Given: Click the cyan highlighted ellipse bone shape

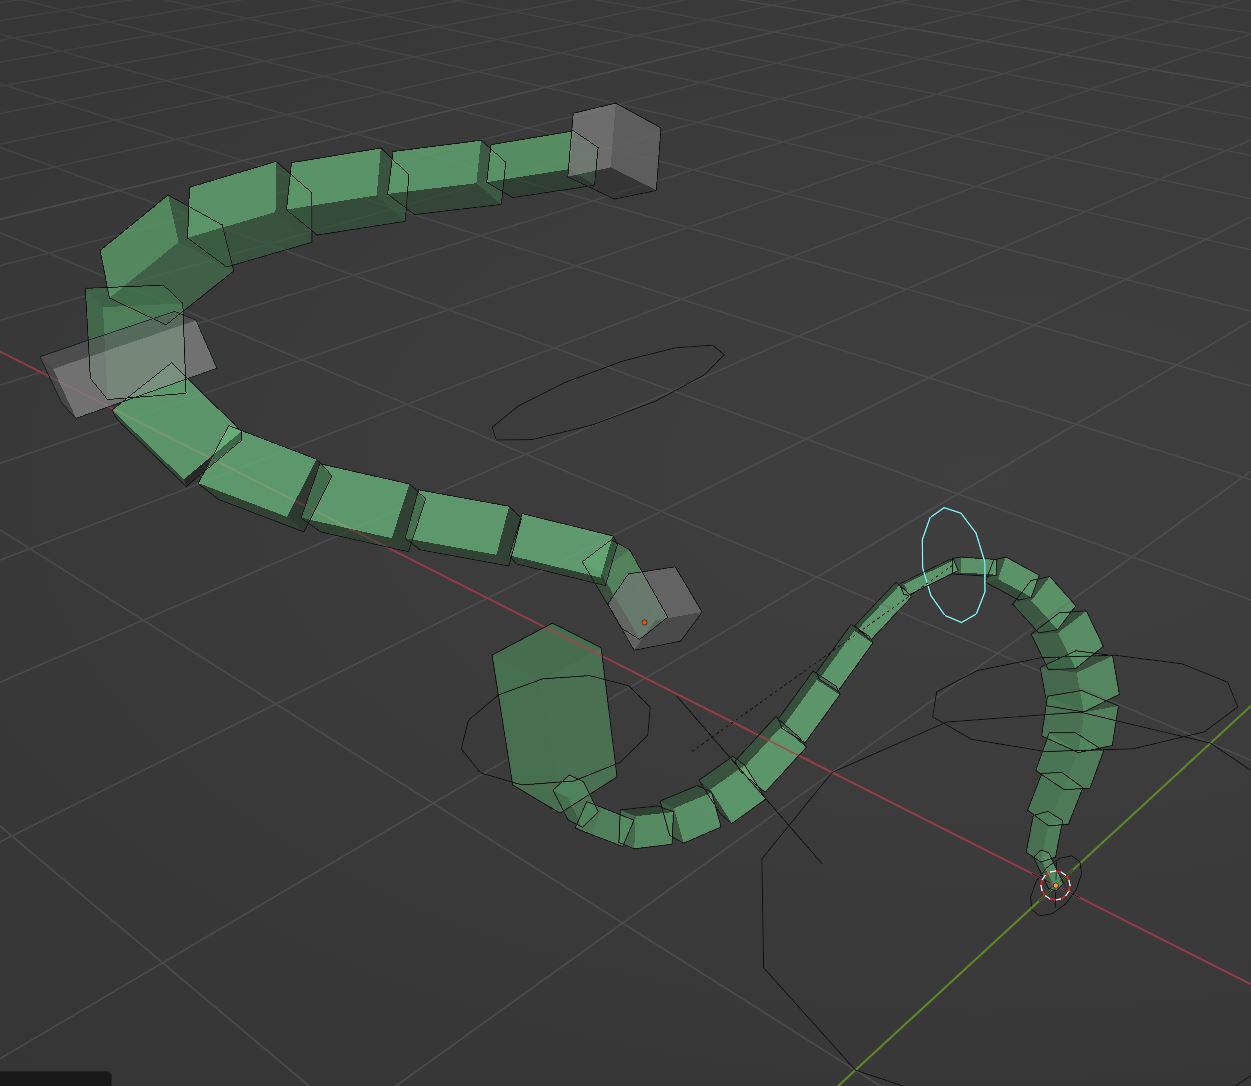Looking at the screenshot, I should click(x=953, y=565).
